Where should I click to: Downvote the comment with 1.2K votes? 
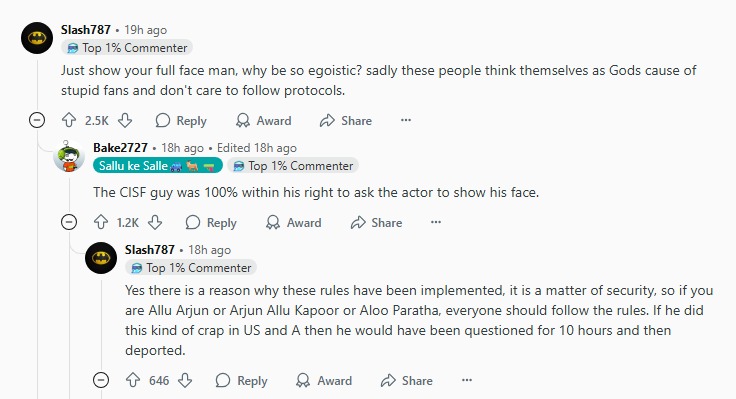(x=155, y=222)
